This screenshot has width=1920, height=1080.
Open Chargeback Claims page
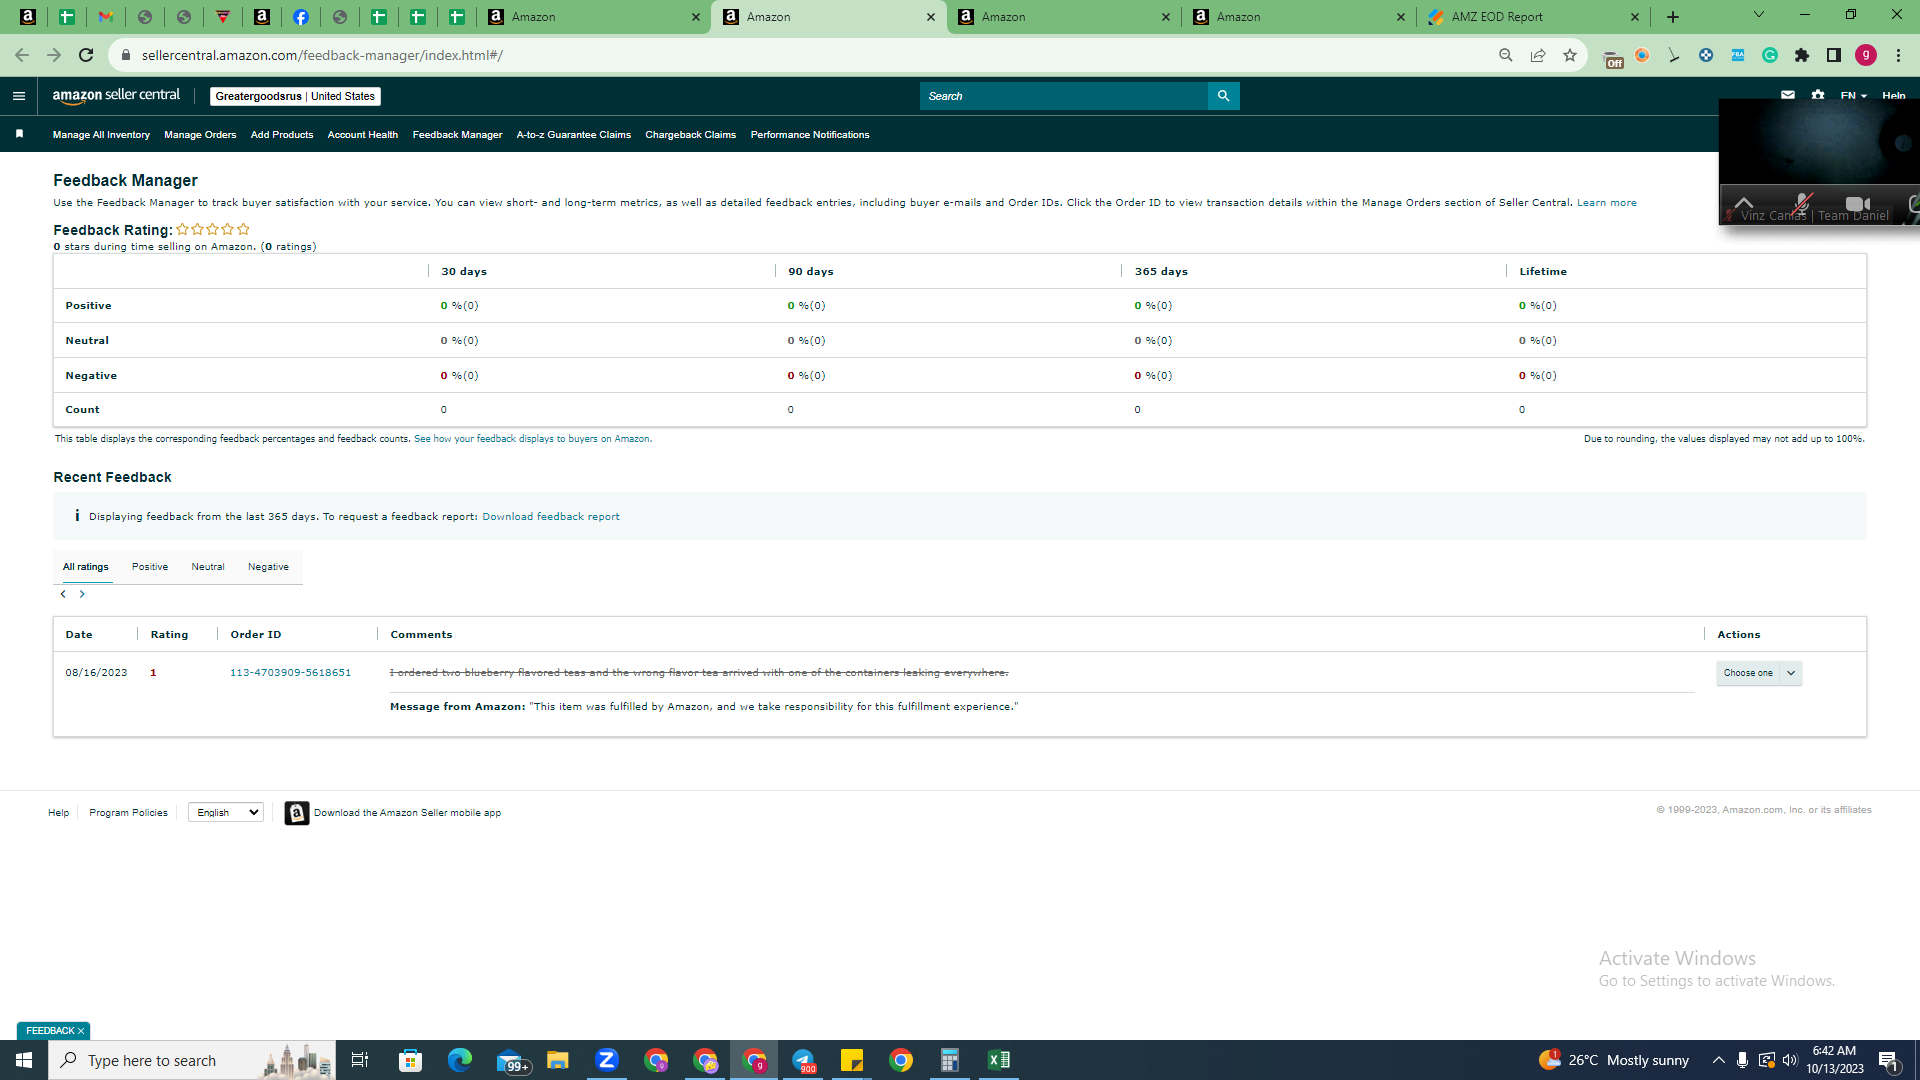pyautogui.click(x=691, y=135)
